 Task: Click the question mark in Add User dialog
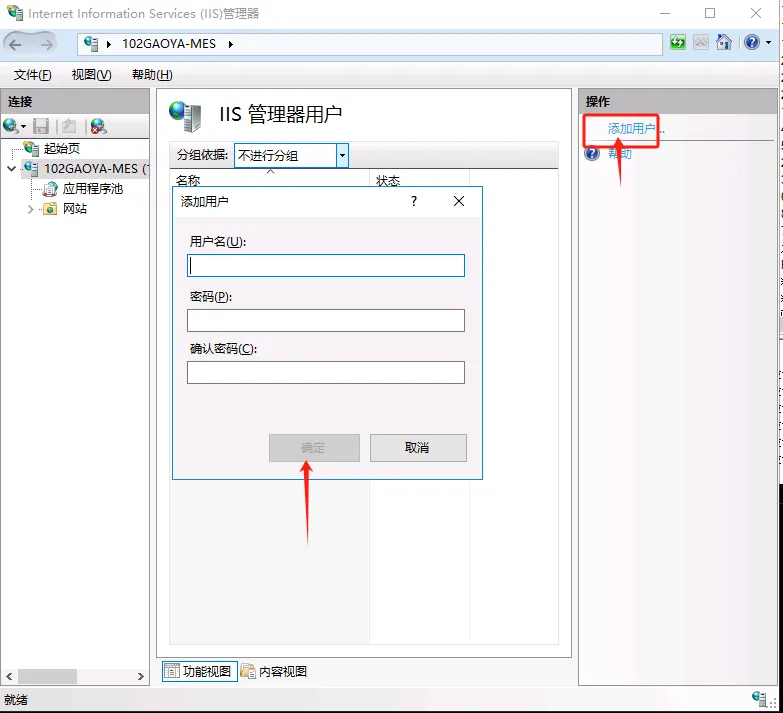[414, 201]
